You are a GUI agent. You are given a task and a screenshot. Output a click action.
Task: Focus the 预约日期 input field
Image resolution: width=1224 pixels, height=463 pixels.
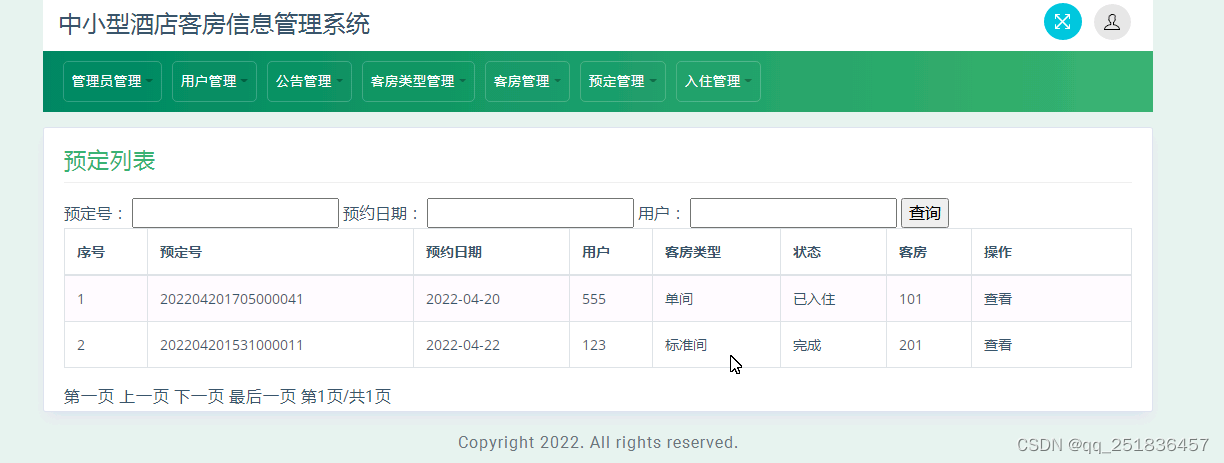click(530, 213)
